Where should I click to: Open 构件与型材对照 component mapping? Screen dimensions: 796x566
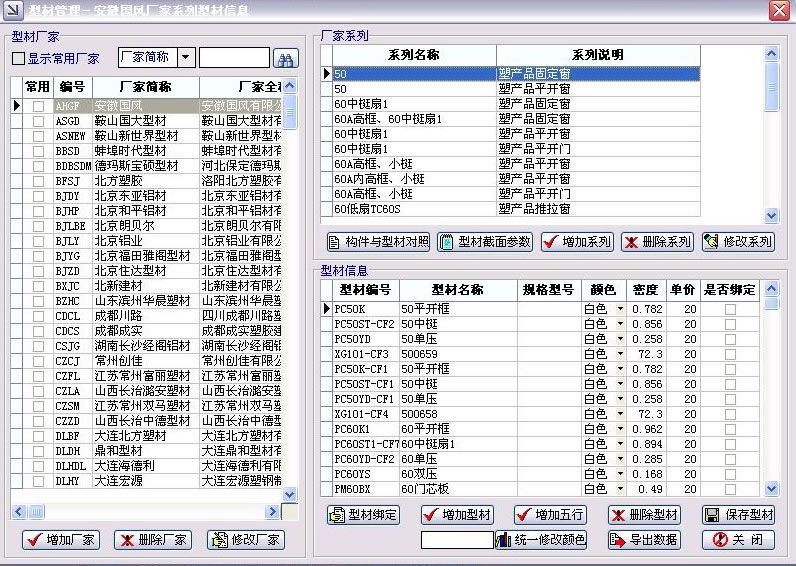click(x=379, y=242)
